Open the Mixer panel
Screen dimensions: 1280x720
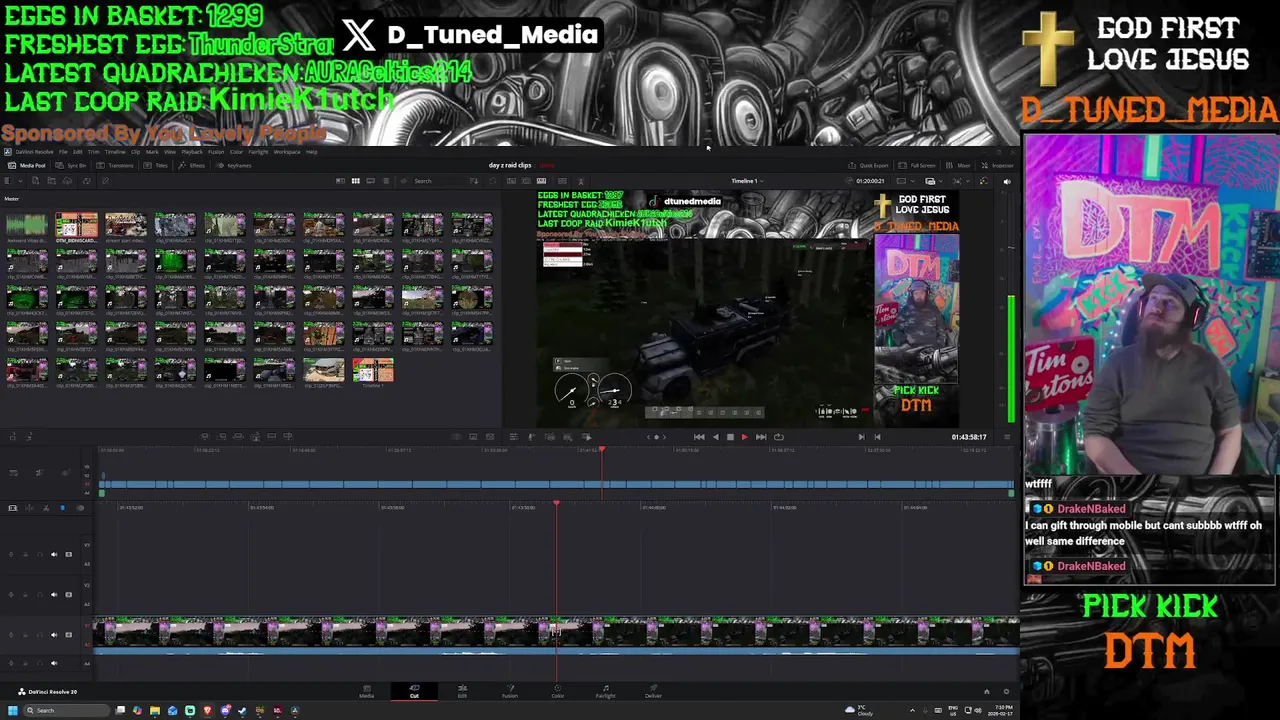(x=959, y=165)
